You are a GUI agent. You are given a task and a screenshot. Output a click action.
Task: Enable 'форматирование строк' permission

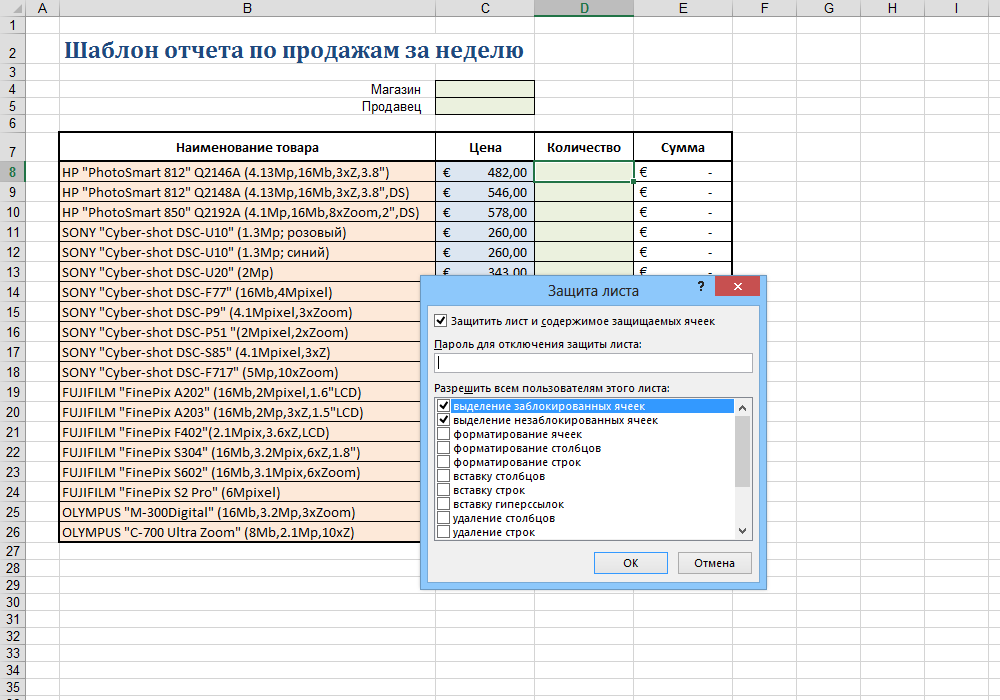[444, 462]
